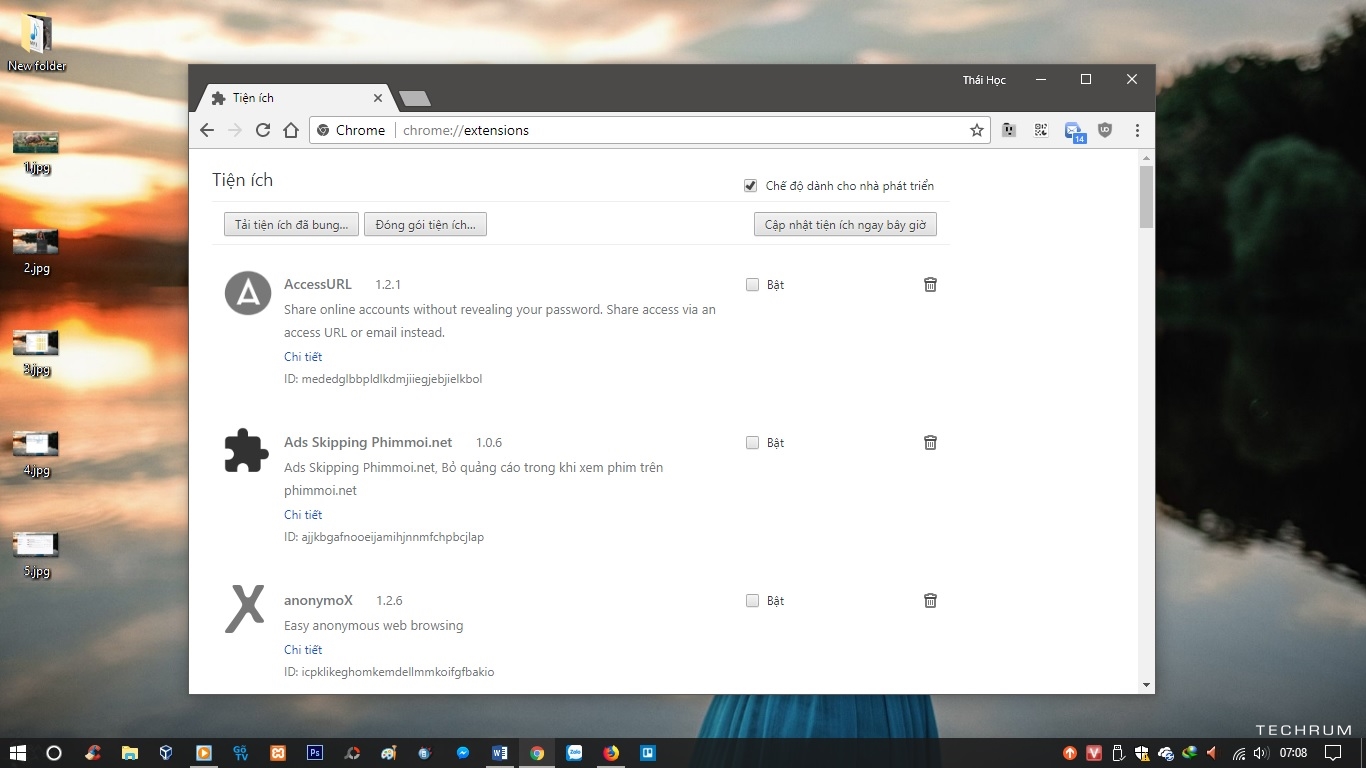Click 'Tải tiện ích đã bung...' button
This screenshot has width=1366, height=768.
coord(291,225)
